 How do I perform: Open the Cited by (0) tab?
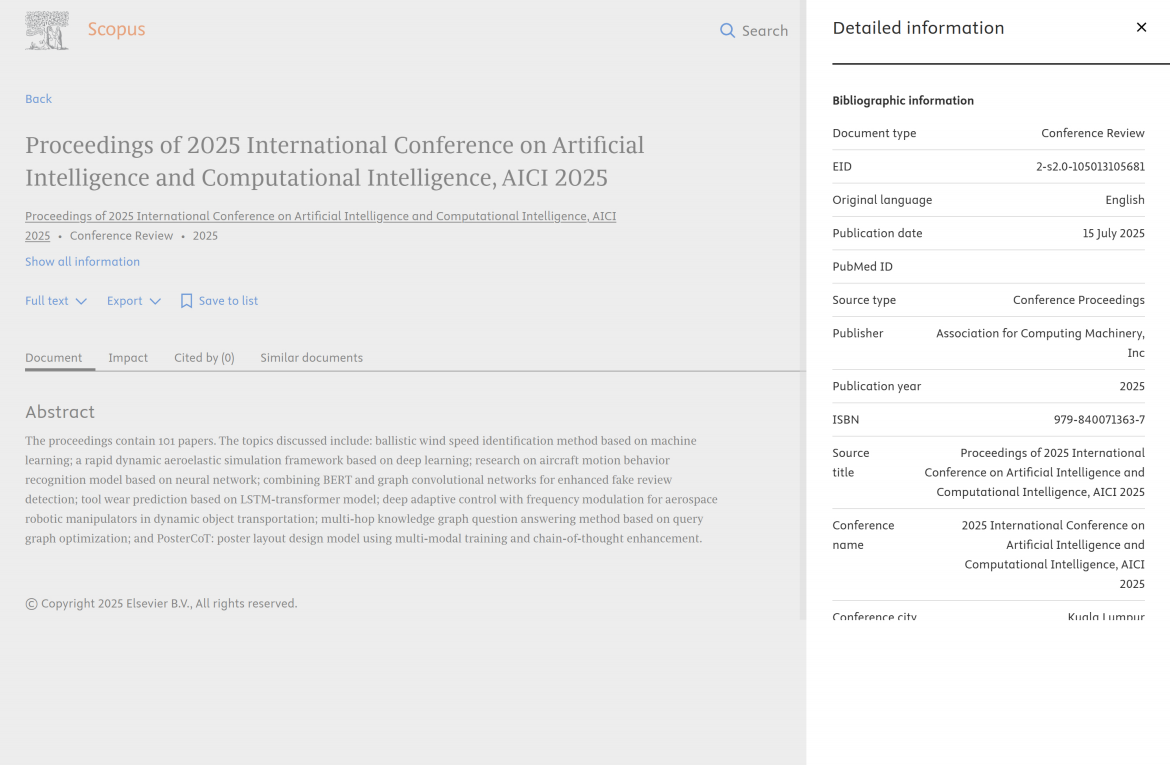click(x=204, y=358)
